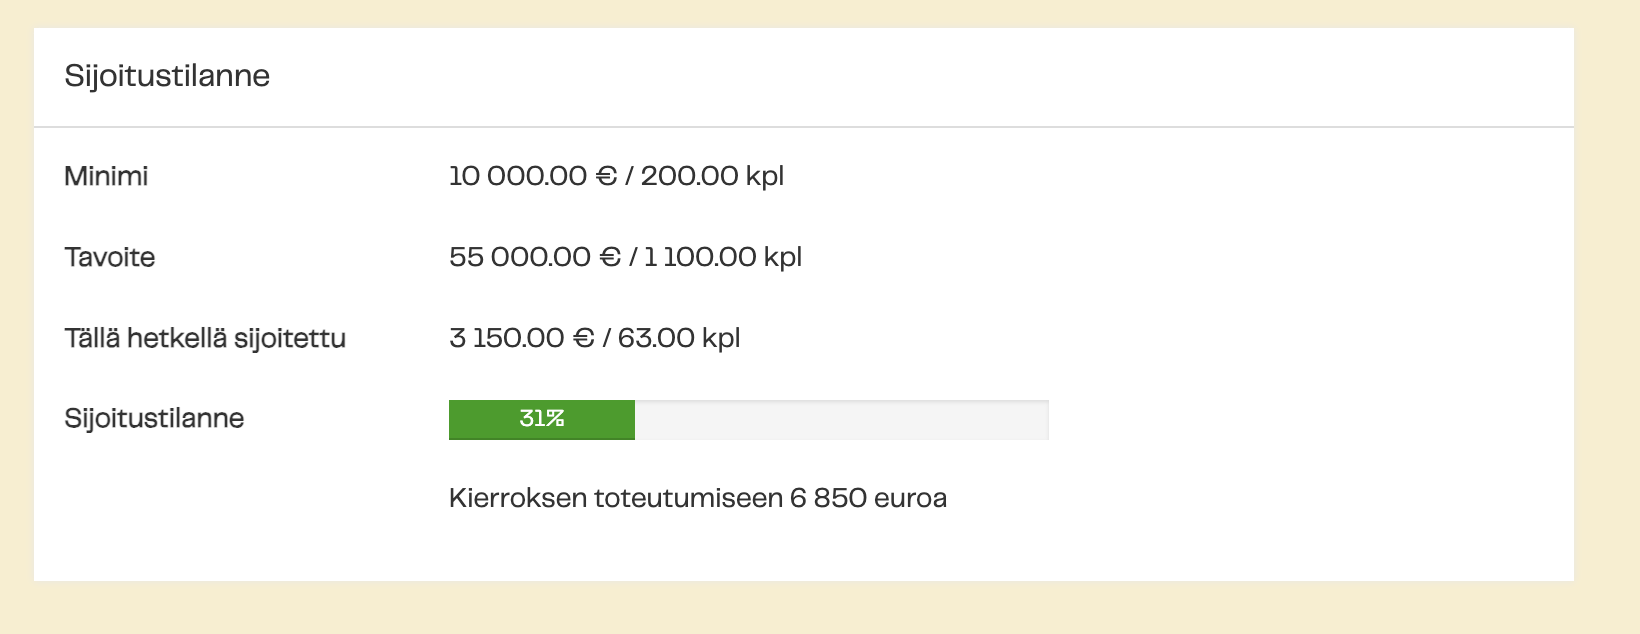
Task: Click the 55 000.00 target amount
Action: [520, 258]
